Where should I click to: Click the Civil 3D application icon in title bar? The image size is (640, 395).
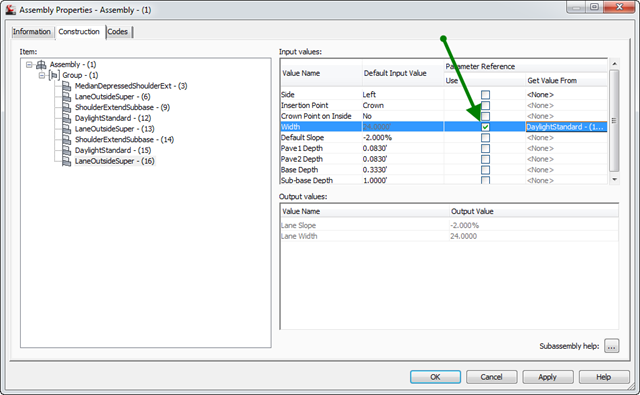pos(11,10)
